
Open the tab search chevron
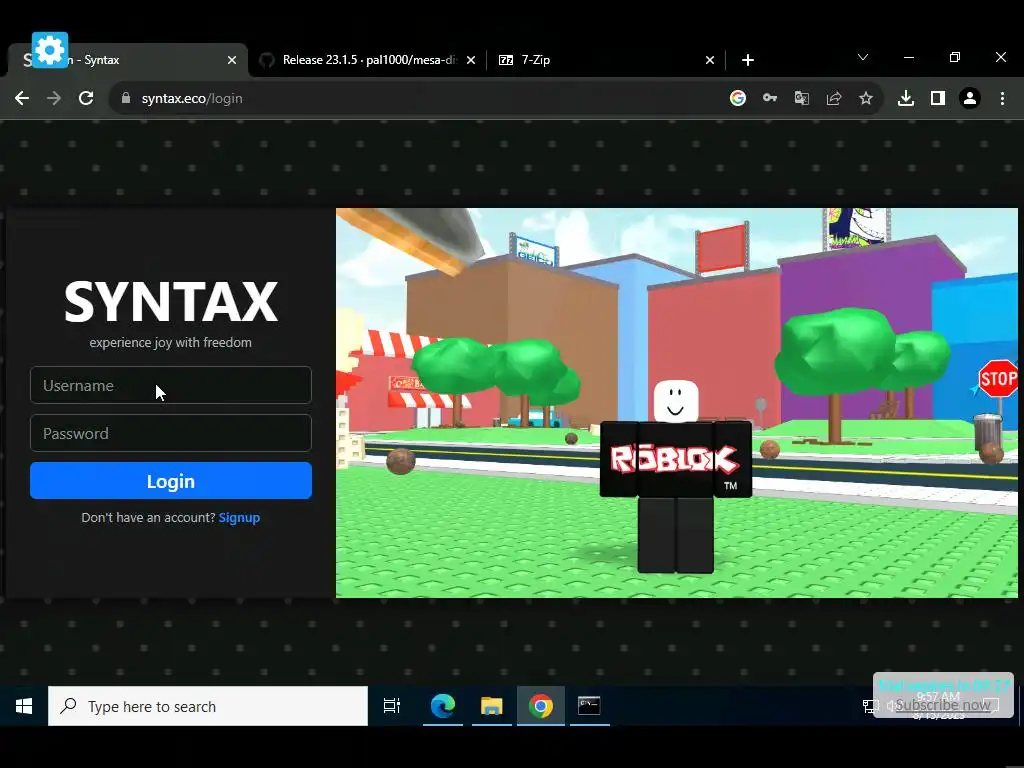(863, 57)
